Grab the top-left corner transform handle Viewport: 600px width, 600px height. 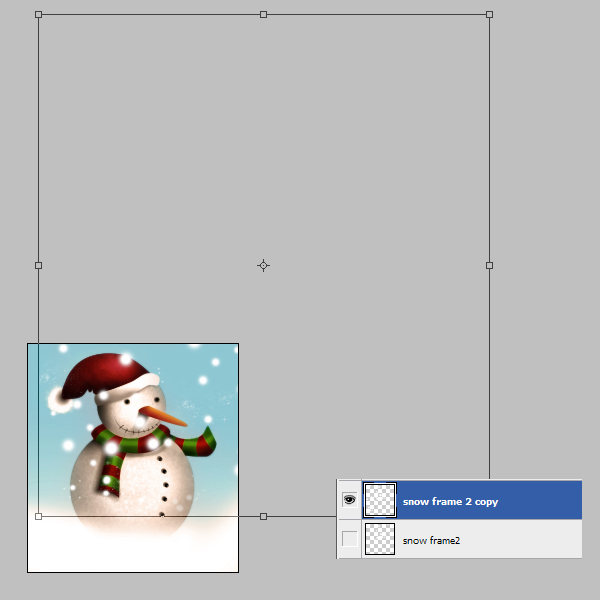pyautogui.click(x=38, y=15)
